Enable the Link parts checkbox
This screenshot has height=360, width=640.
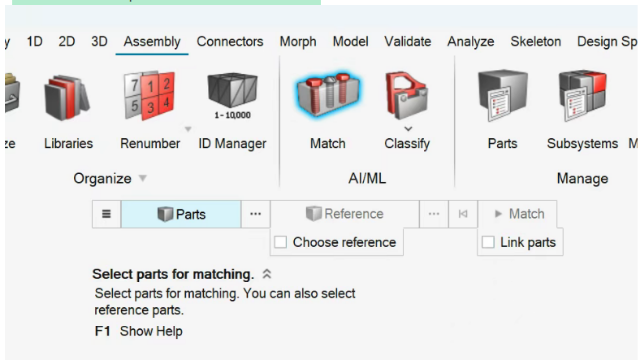click(x=488, y=242)
